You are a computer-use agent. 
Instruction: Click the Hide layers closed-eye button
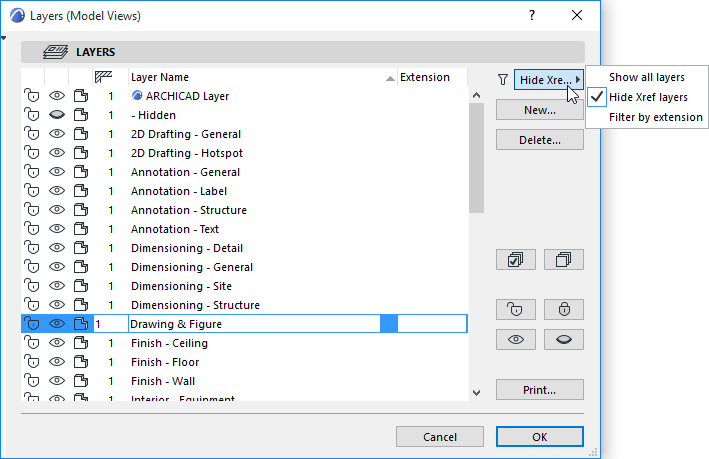pyautogui.click(x=563, y=340)
